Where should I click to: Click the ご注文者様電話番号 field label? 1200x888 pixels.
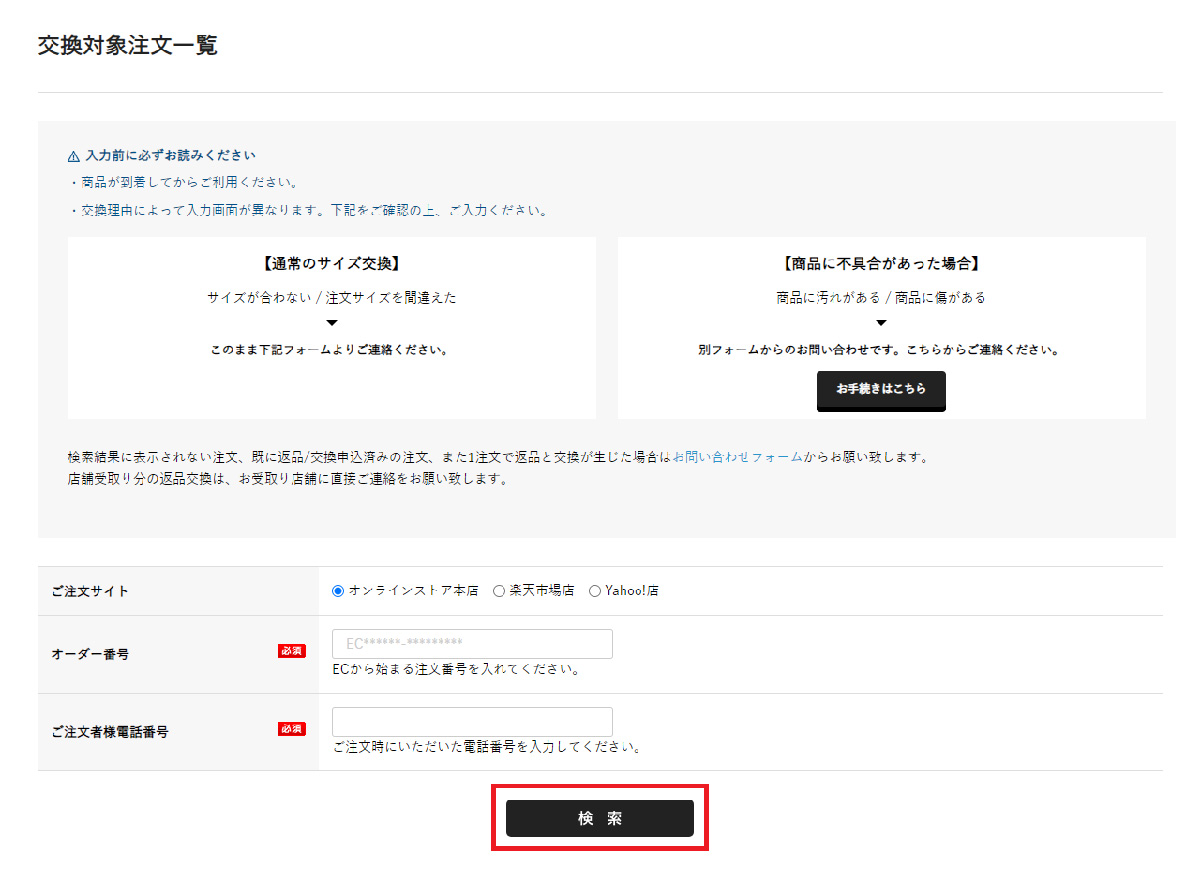110,732
